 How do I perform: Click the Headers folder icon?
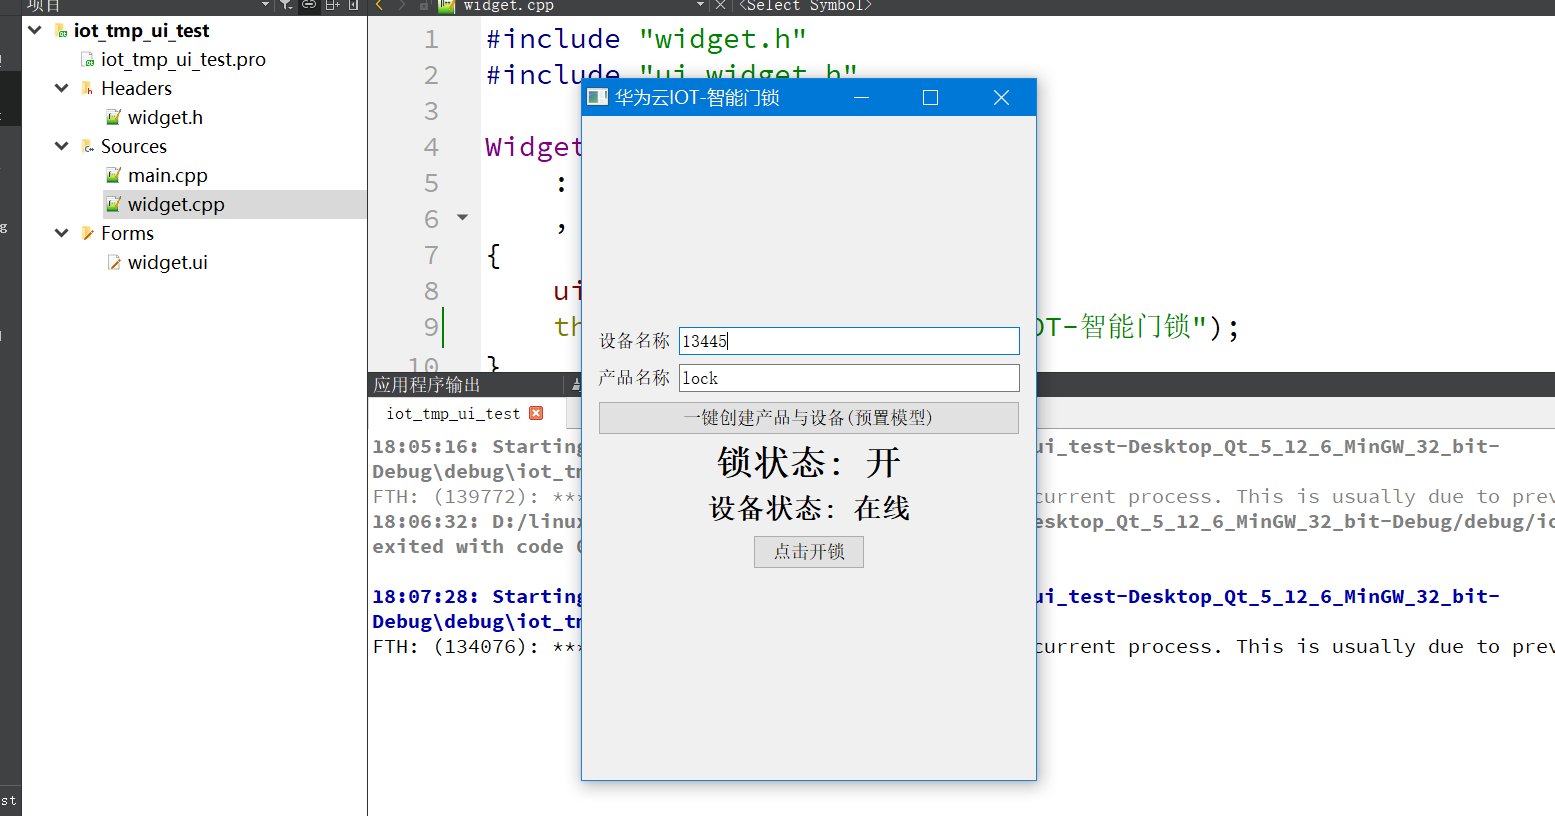click(87, 88)
